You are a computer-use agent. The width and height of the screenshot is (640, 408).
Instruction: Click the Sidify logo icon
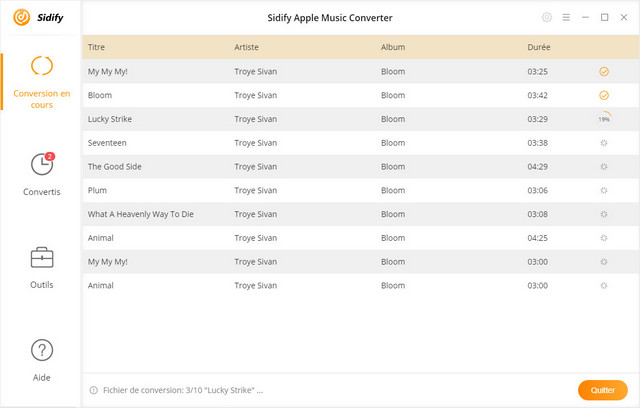20,17
